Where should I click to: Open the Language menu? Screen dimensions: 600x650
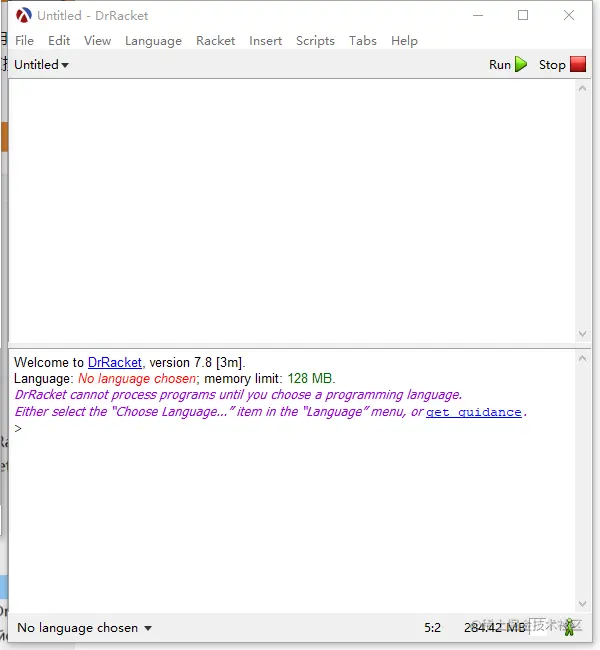click(153, 41)
